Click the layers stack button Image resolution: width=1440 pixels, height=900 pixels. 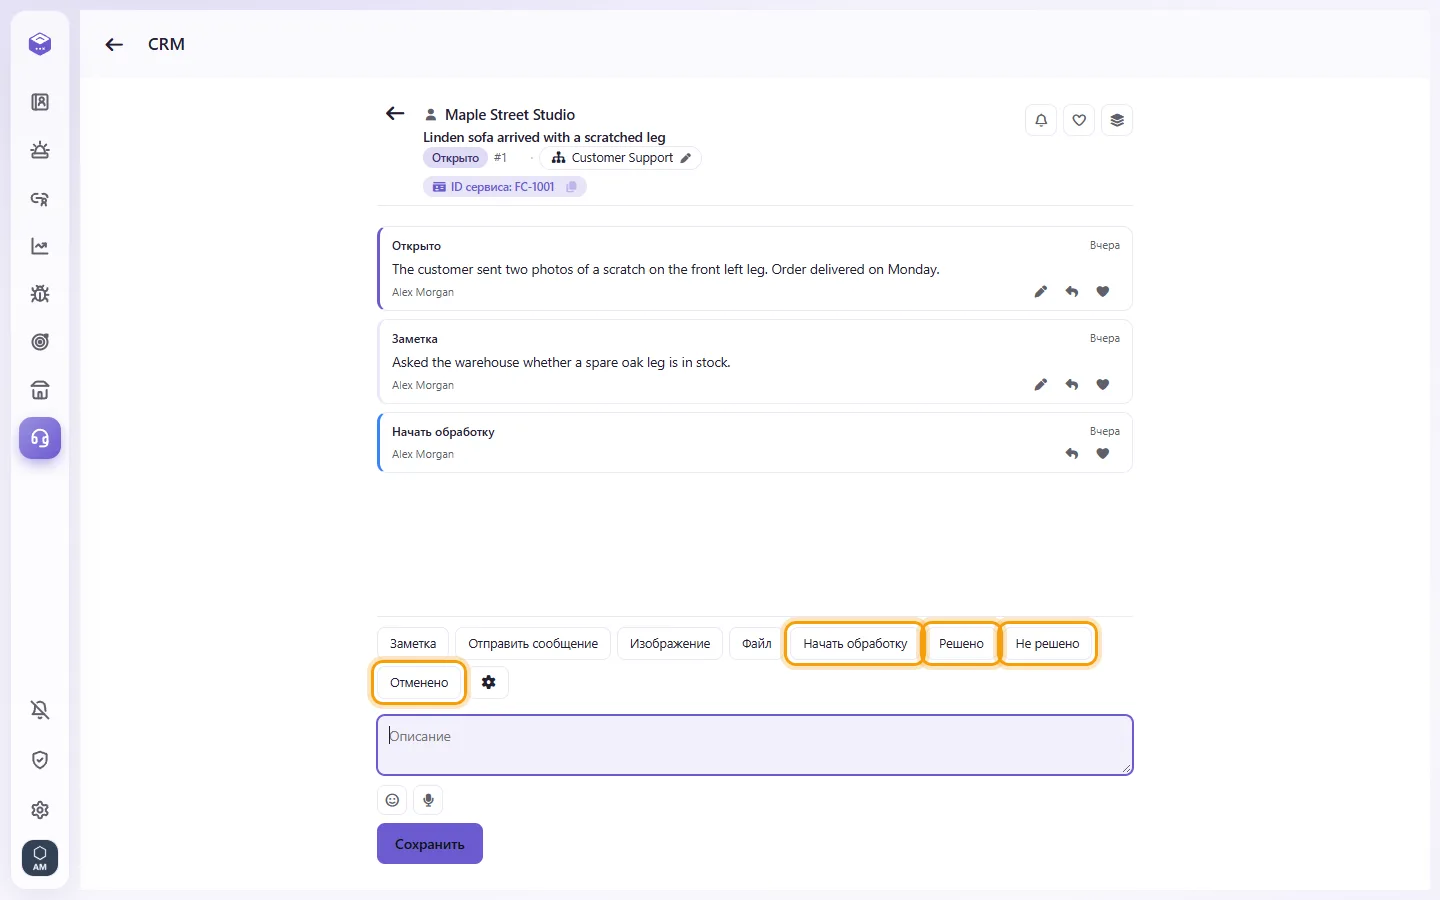coord(1117,120)
